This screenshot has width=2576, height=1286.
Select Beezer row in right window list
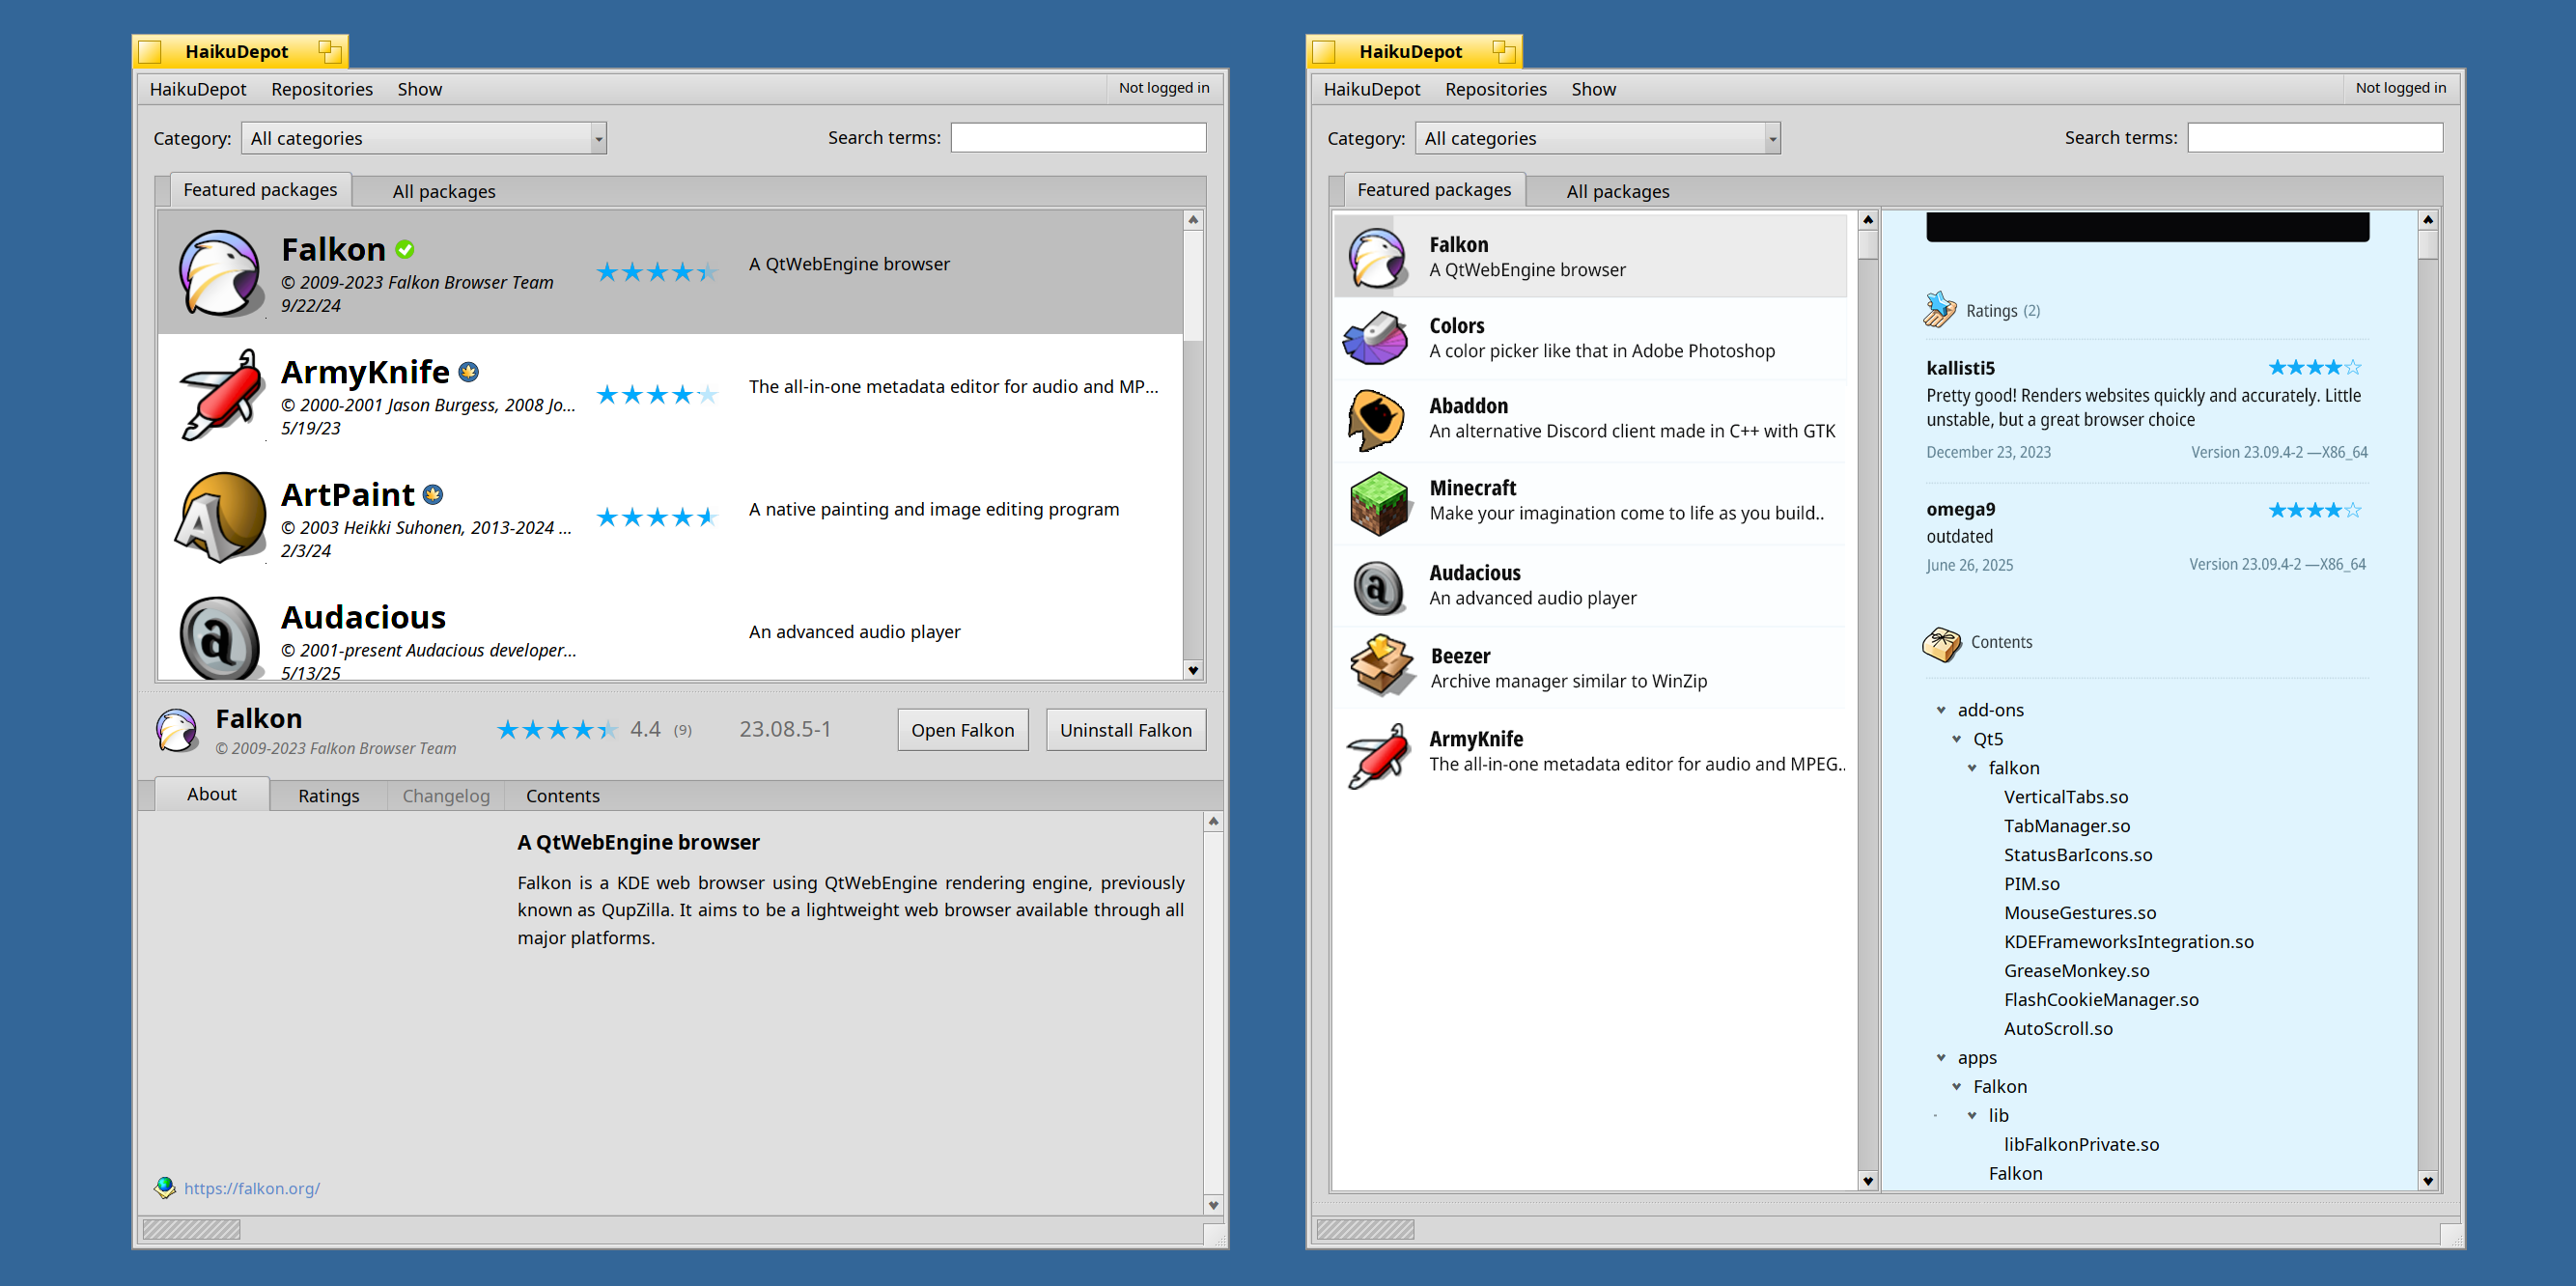(x=1590, y=667)
